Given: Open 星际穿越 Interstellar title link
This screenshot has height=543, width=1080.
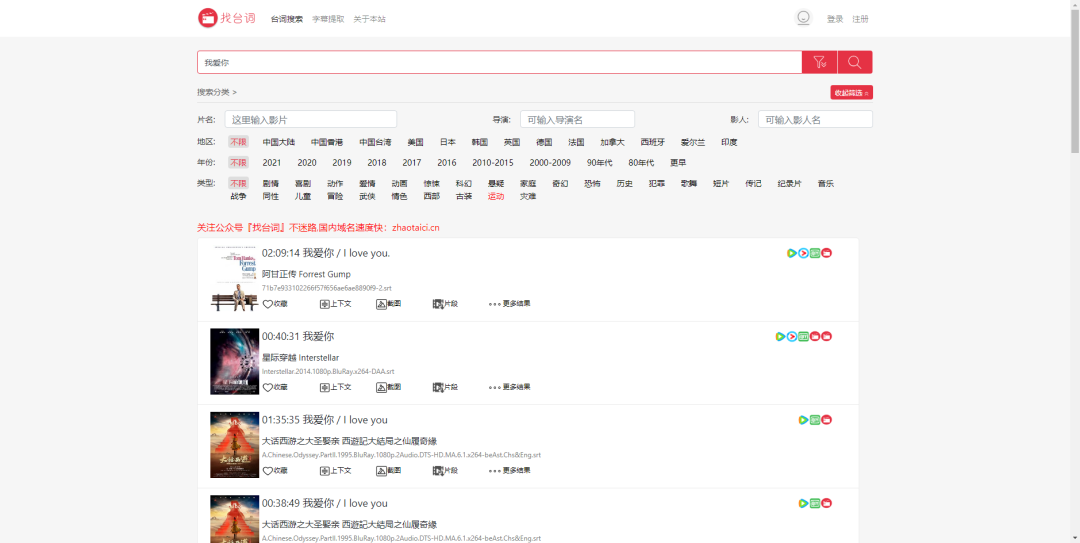Looking at the screenshot, I should [300, 358].
